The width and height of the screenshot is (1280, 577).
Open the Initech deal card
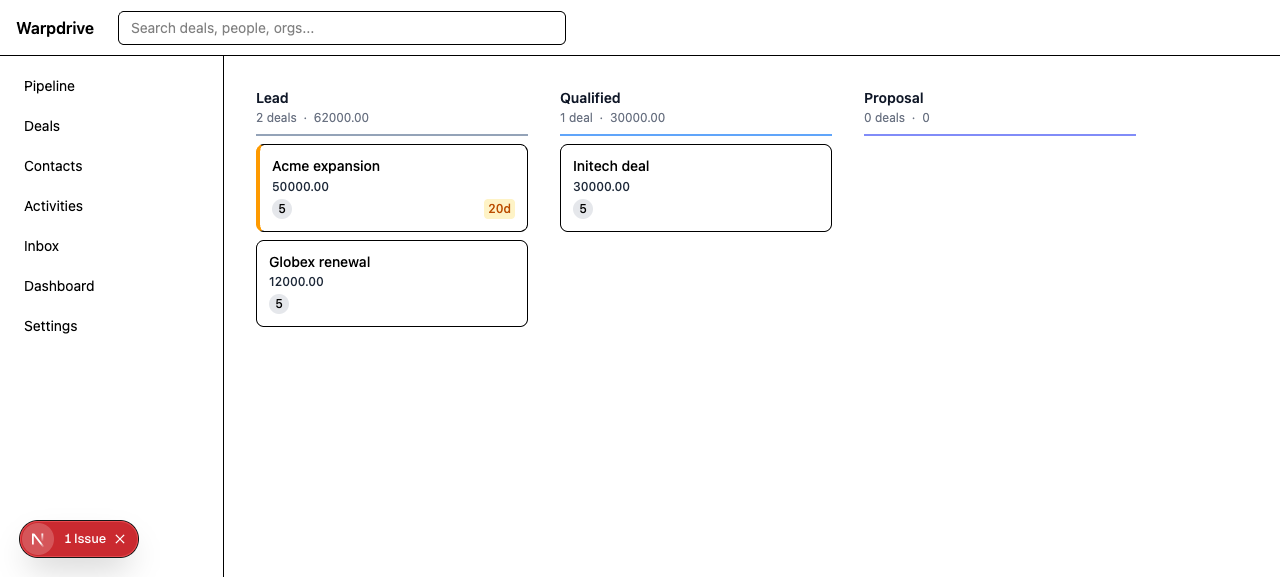tap(696, 188)
